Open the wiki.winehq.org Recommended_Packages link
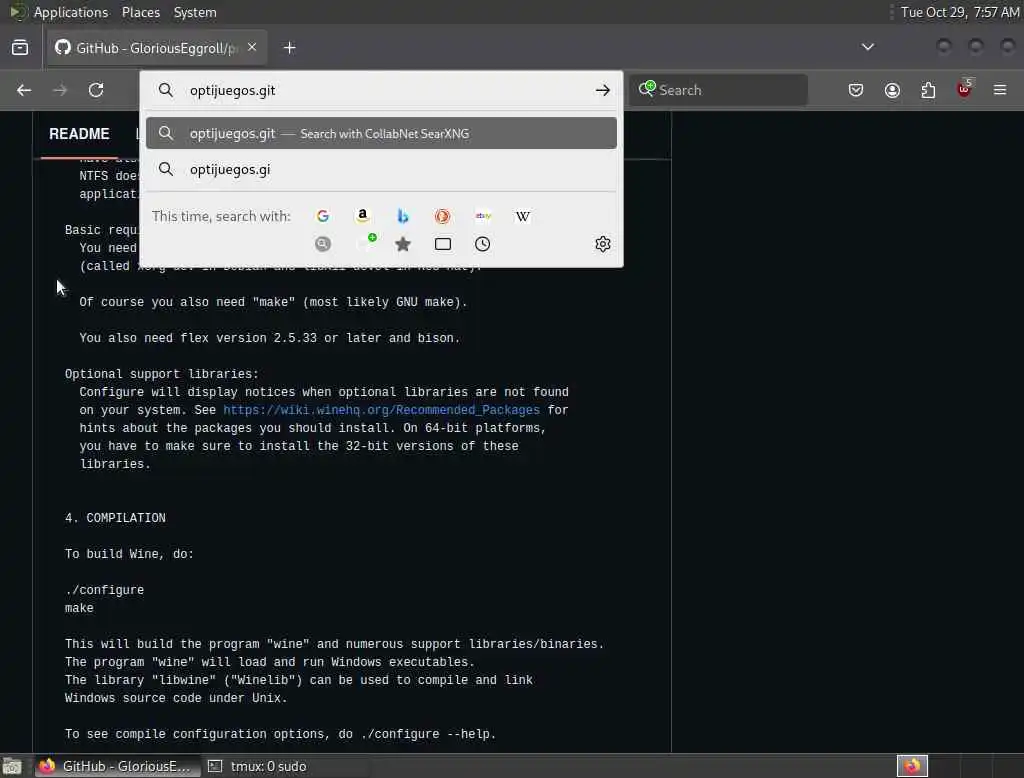Image resolution: width=1024 pixels, height=778 pixels. (x=381, y=410)
